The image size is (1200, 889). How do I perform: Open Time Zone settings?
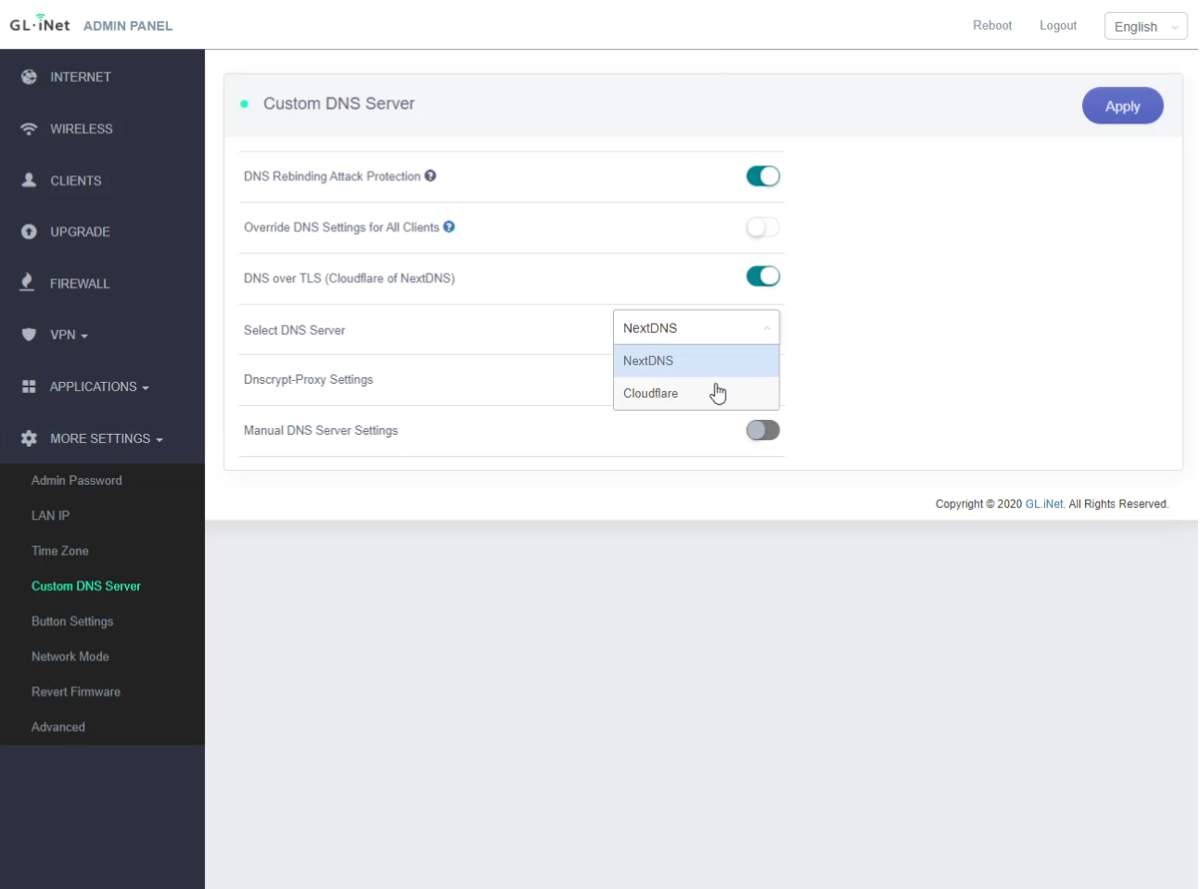(x=60, y=551)
